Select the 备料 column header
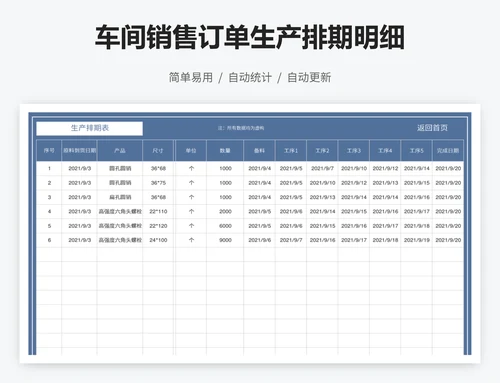Screen dimensions: 500x383 [x=259, y=151]
